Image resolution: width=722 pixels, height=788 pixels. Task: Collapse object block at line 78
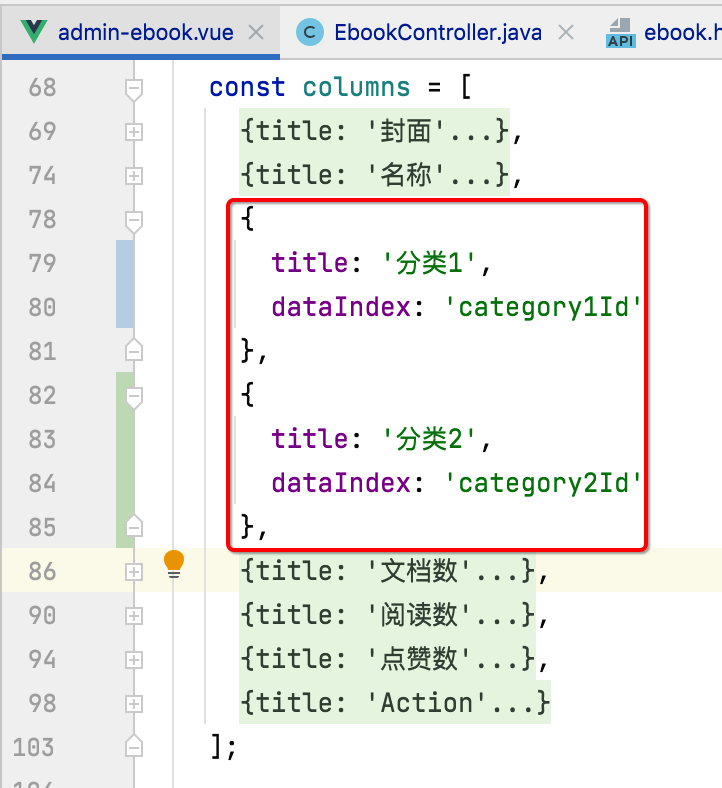pos(134,221)
